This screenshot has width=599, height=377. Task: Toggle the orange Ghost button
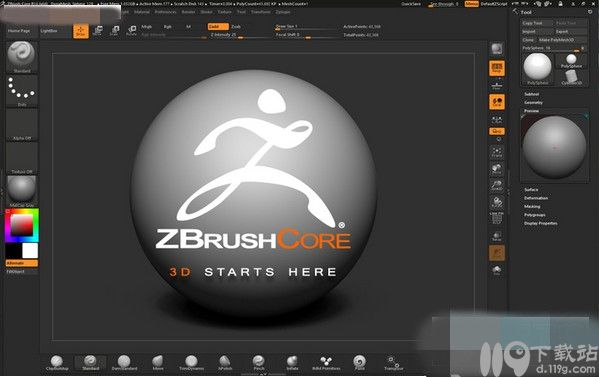click(497, 253)
